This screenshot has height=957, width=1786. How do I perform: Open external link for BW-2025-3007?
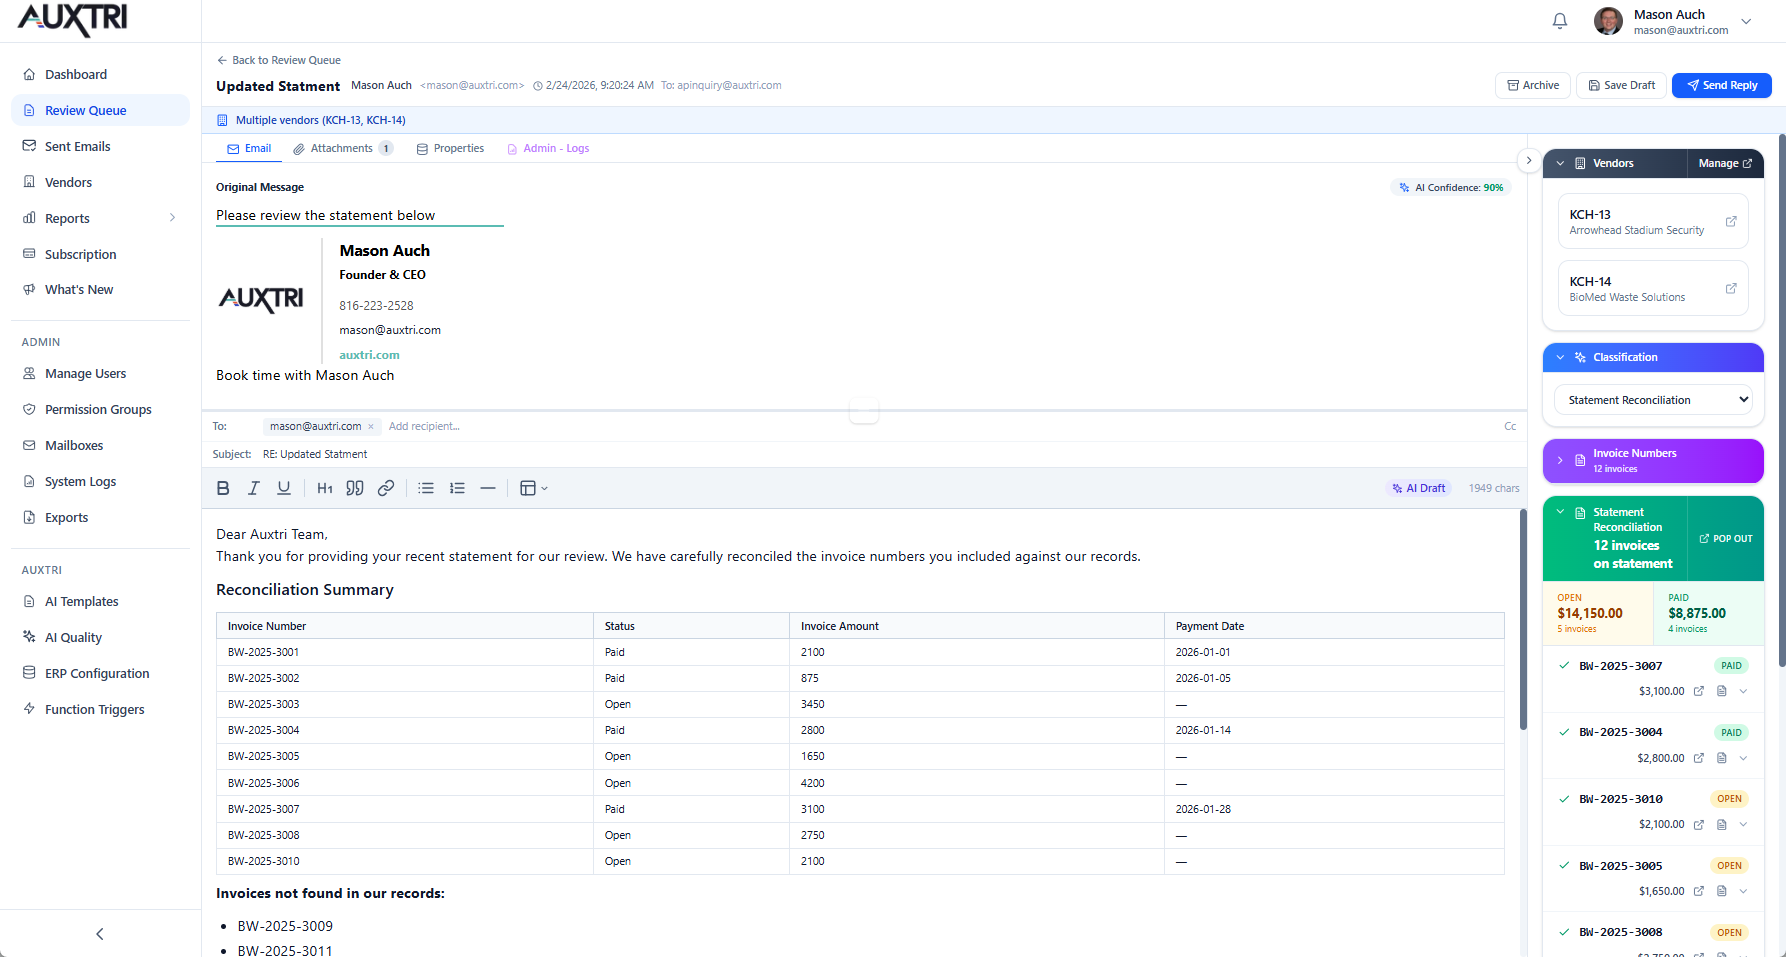pyautogui.click(x=1698, y=691)
